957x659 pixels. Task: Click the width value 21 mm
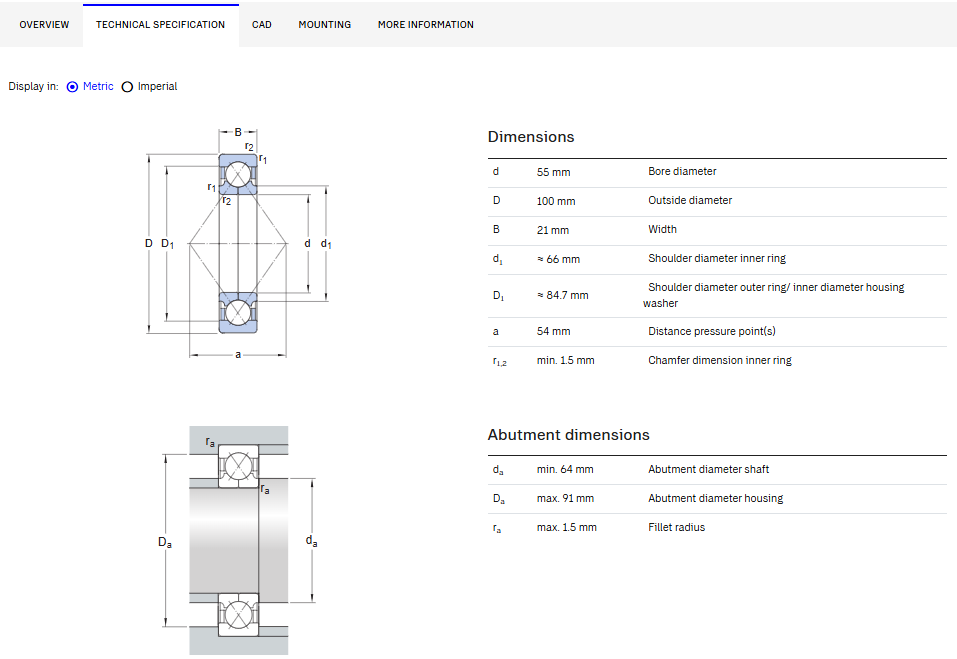click(553, 230)
